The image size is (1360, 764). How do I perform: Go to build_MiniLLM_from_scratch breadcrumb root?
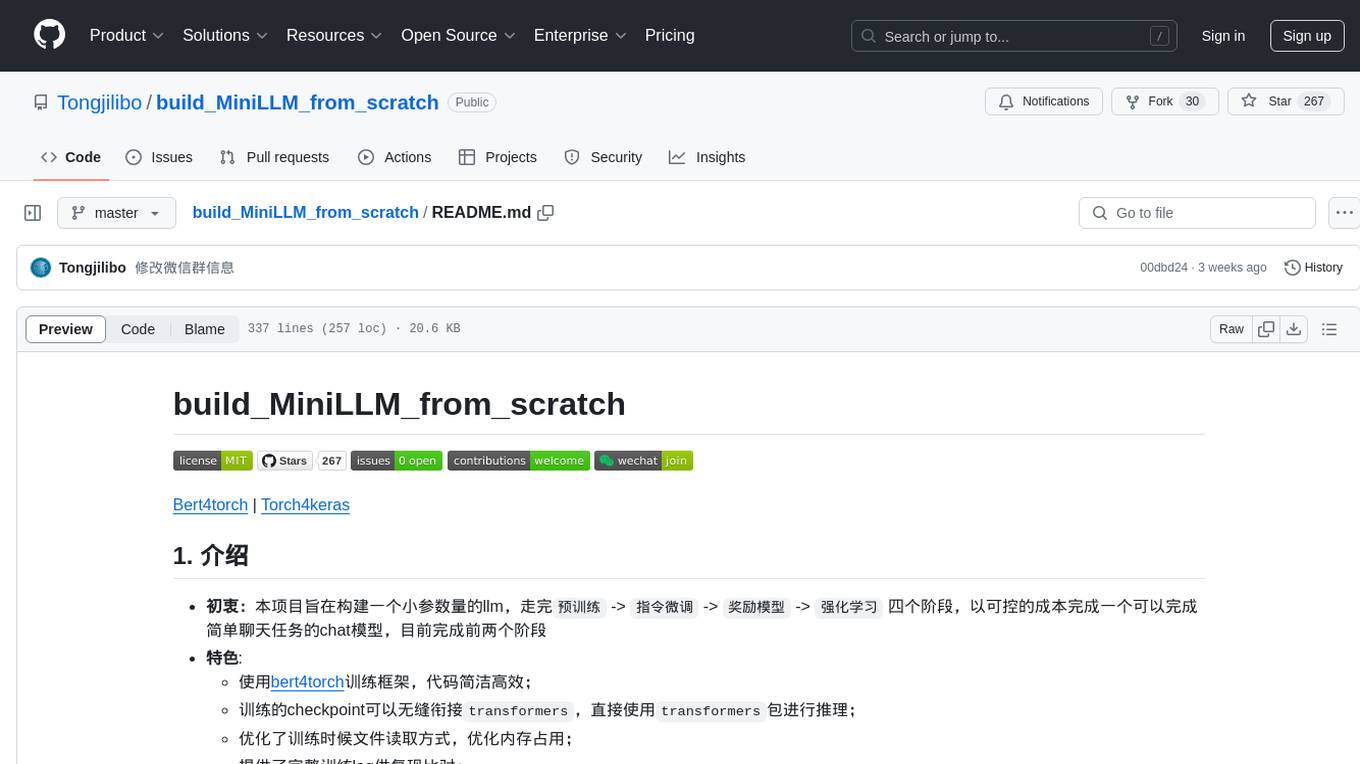[x=305, y=213]
